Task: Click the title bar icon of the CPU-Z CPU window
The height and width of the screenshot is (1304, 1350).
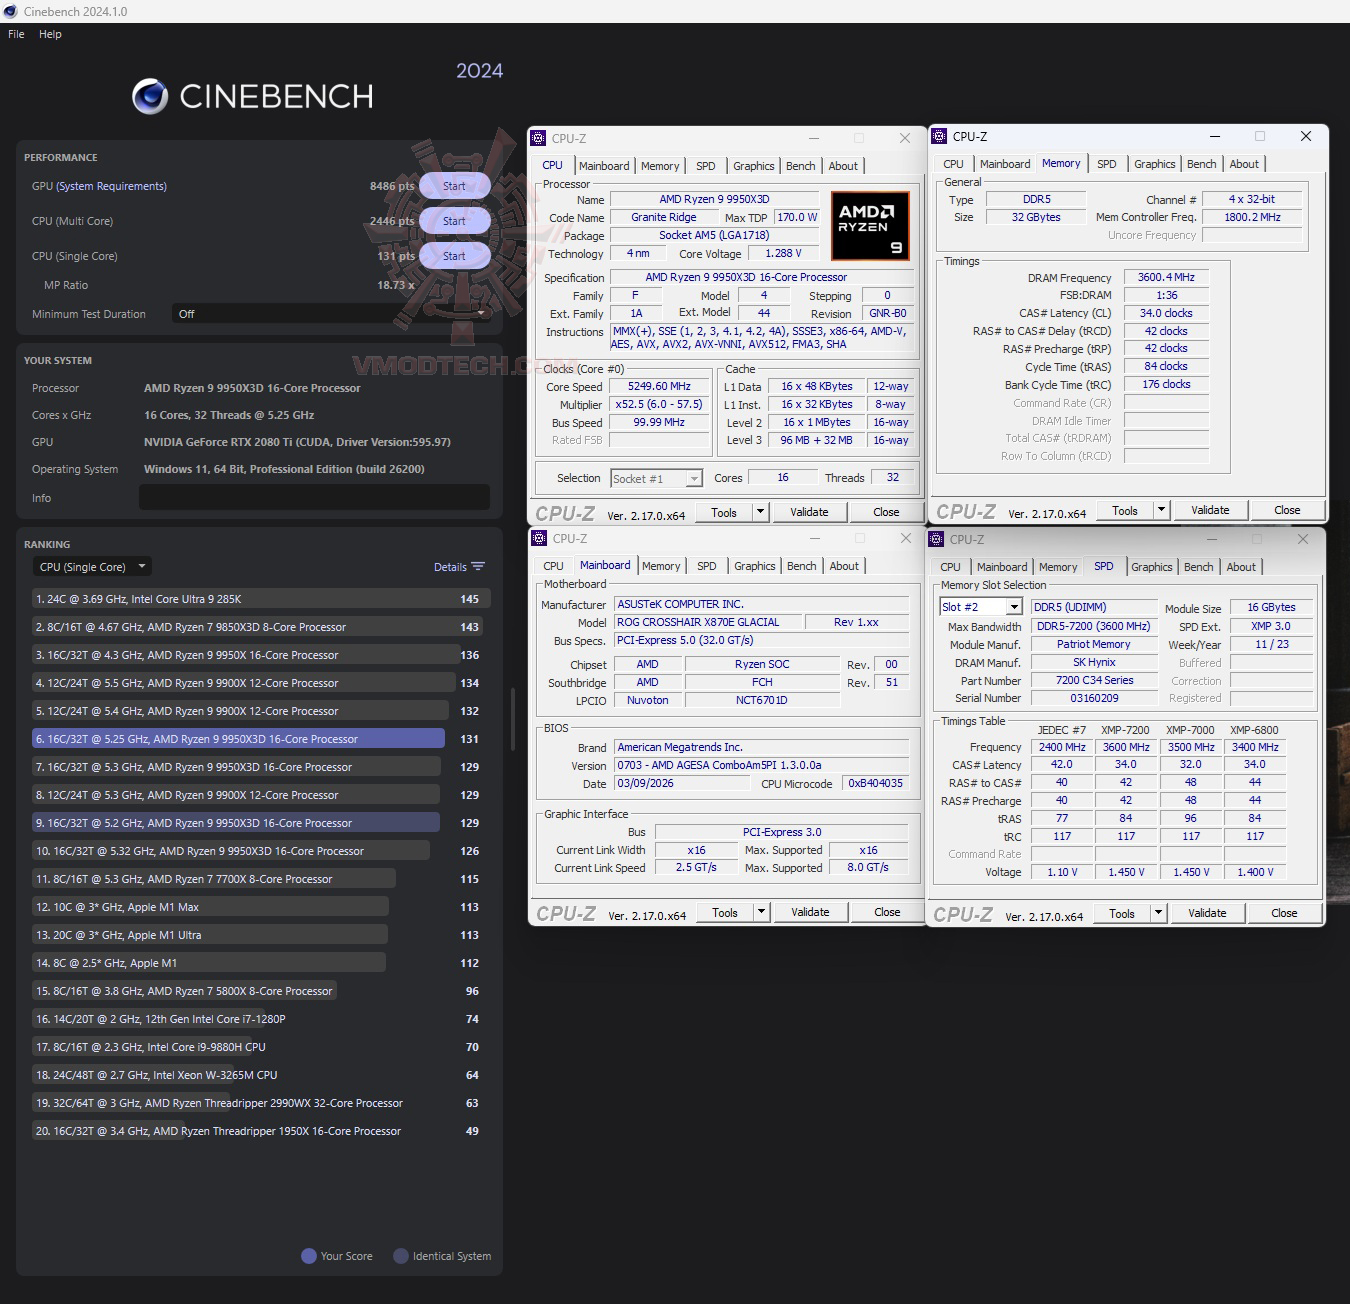Action: pos(539,138)
